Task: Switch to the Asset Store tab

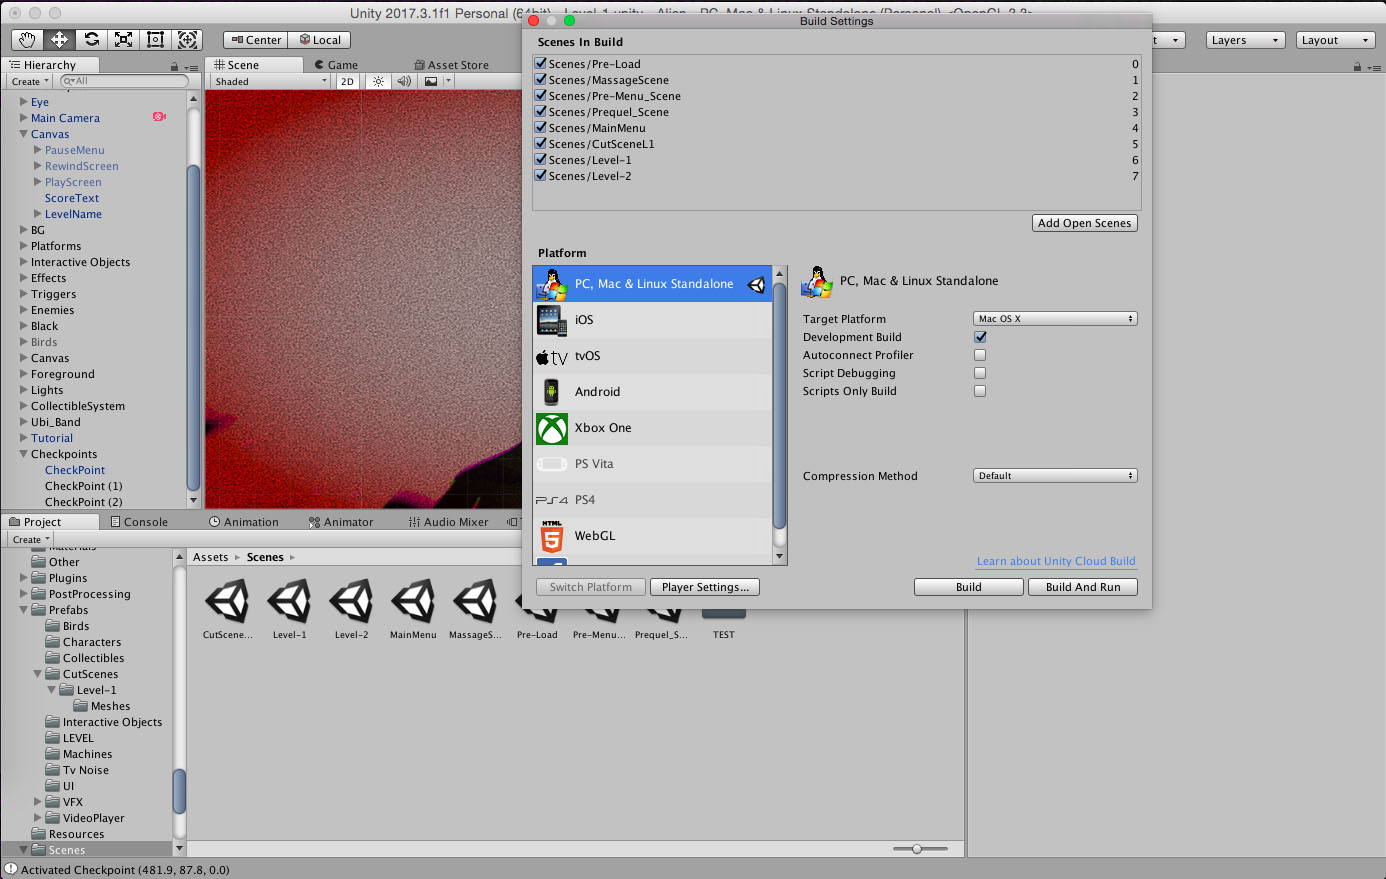Action: 452,65
